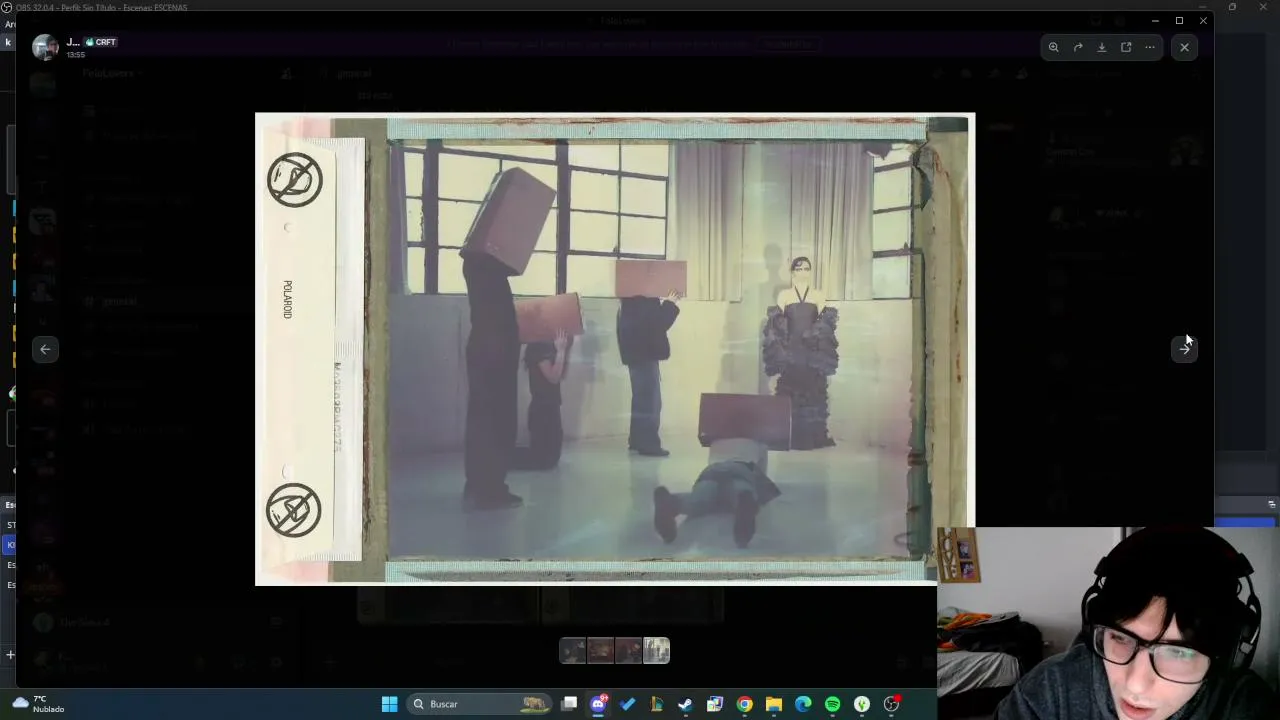Open the weather widget showing 7°C Nublado

tap(38, 704)
